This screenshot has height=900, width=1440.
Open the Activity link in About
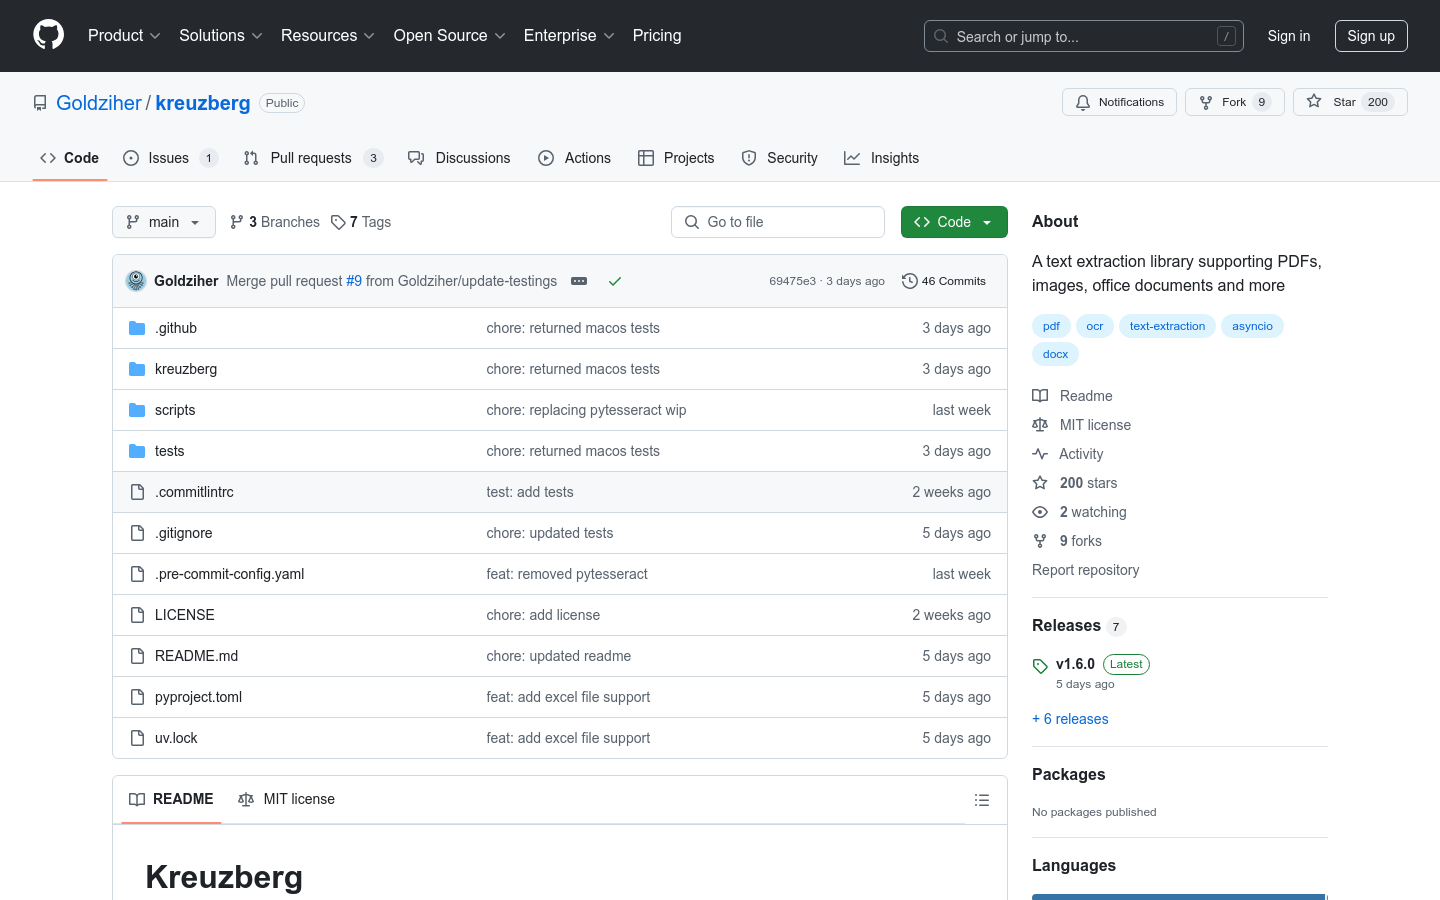pos(1068,454)
